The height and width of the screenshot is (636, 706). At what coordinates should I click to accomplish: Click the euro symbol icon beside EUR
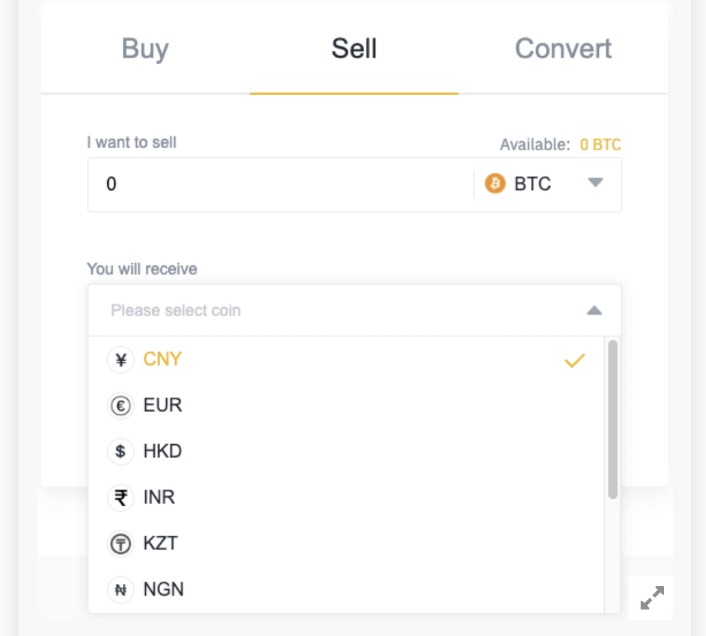pyautogui.click(x=120, y=406)
